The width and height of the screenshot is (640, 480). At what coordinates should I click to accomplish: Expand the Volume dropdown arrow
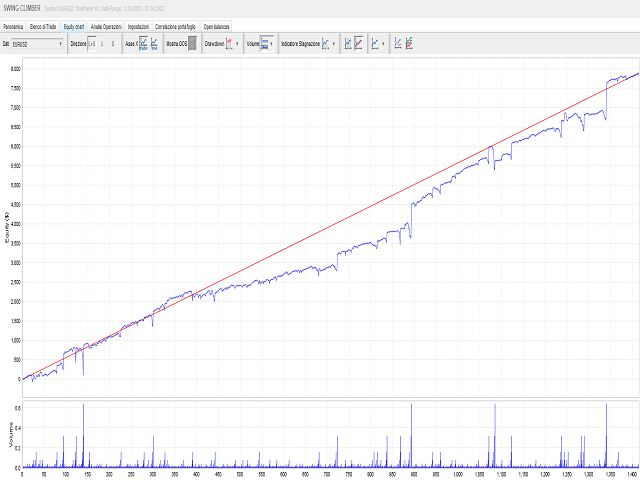click(271, 44)
